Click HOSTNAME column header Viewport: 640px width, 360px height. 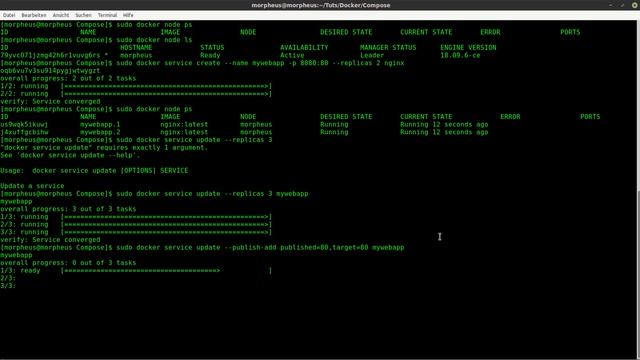(x=136, y=47)
